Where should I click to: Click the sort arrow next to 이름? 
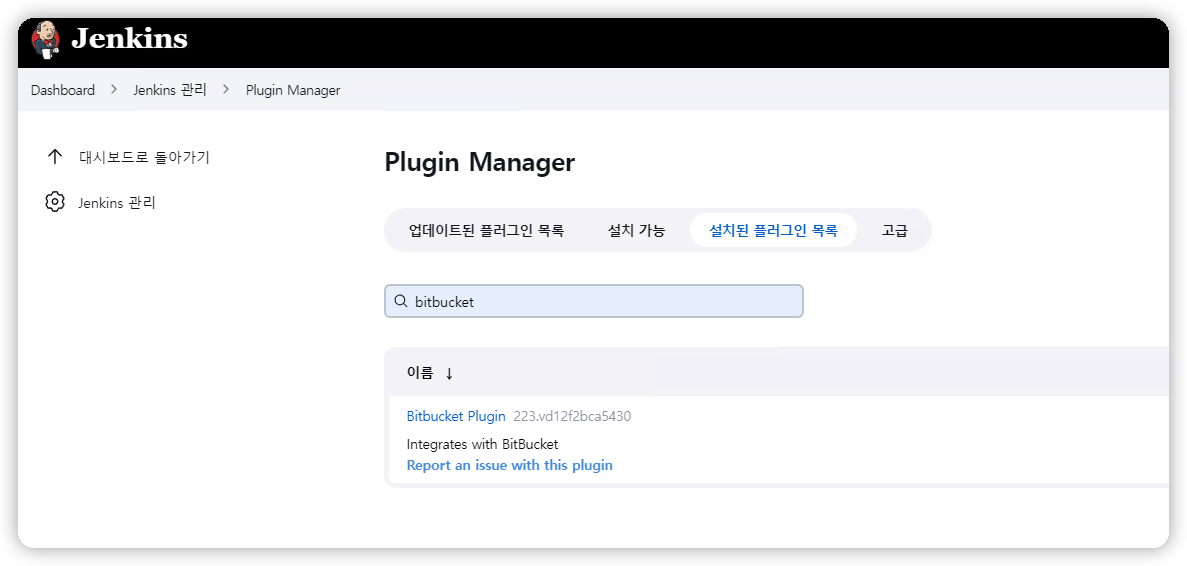point(449,373)
